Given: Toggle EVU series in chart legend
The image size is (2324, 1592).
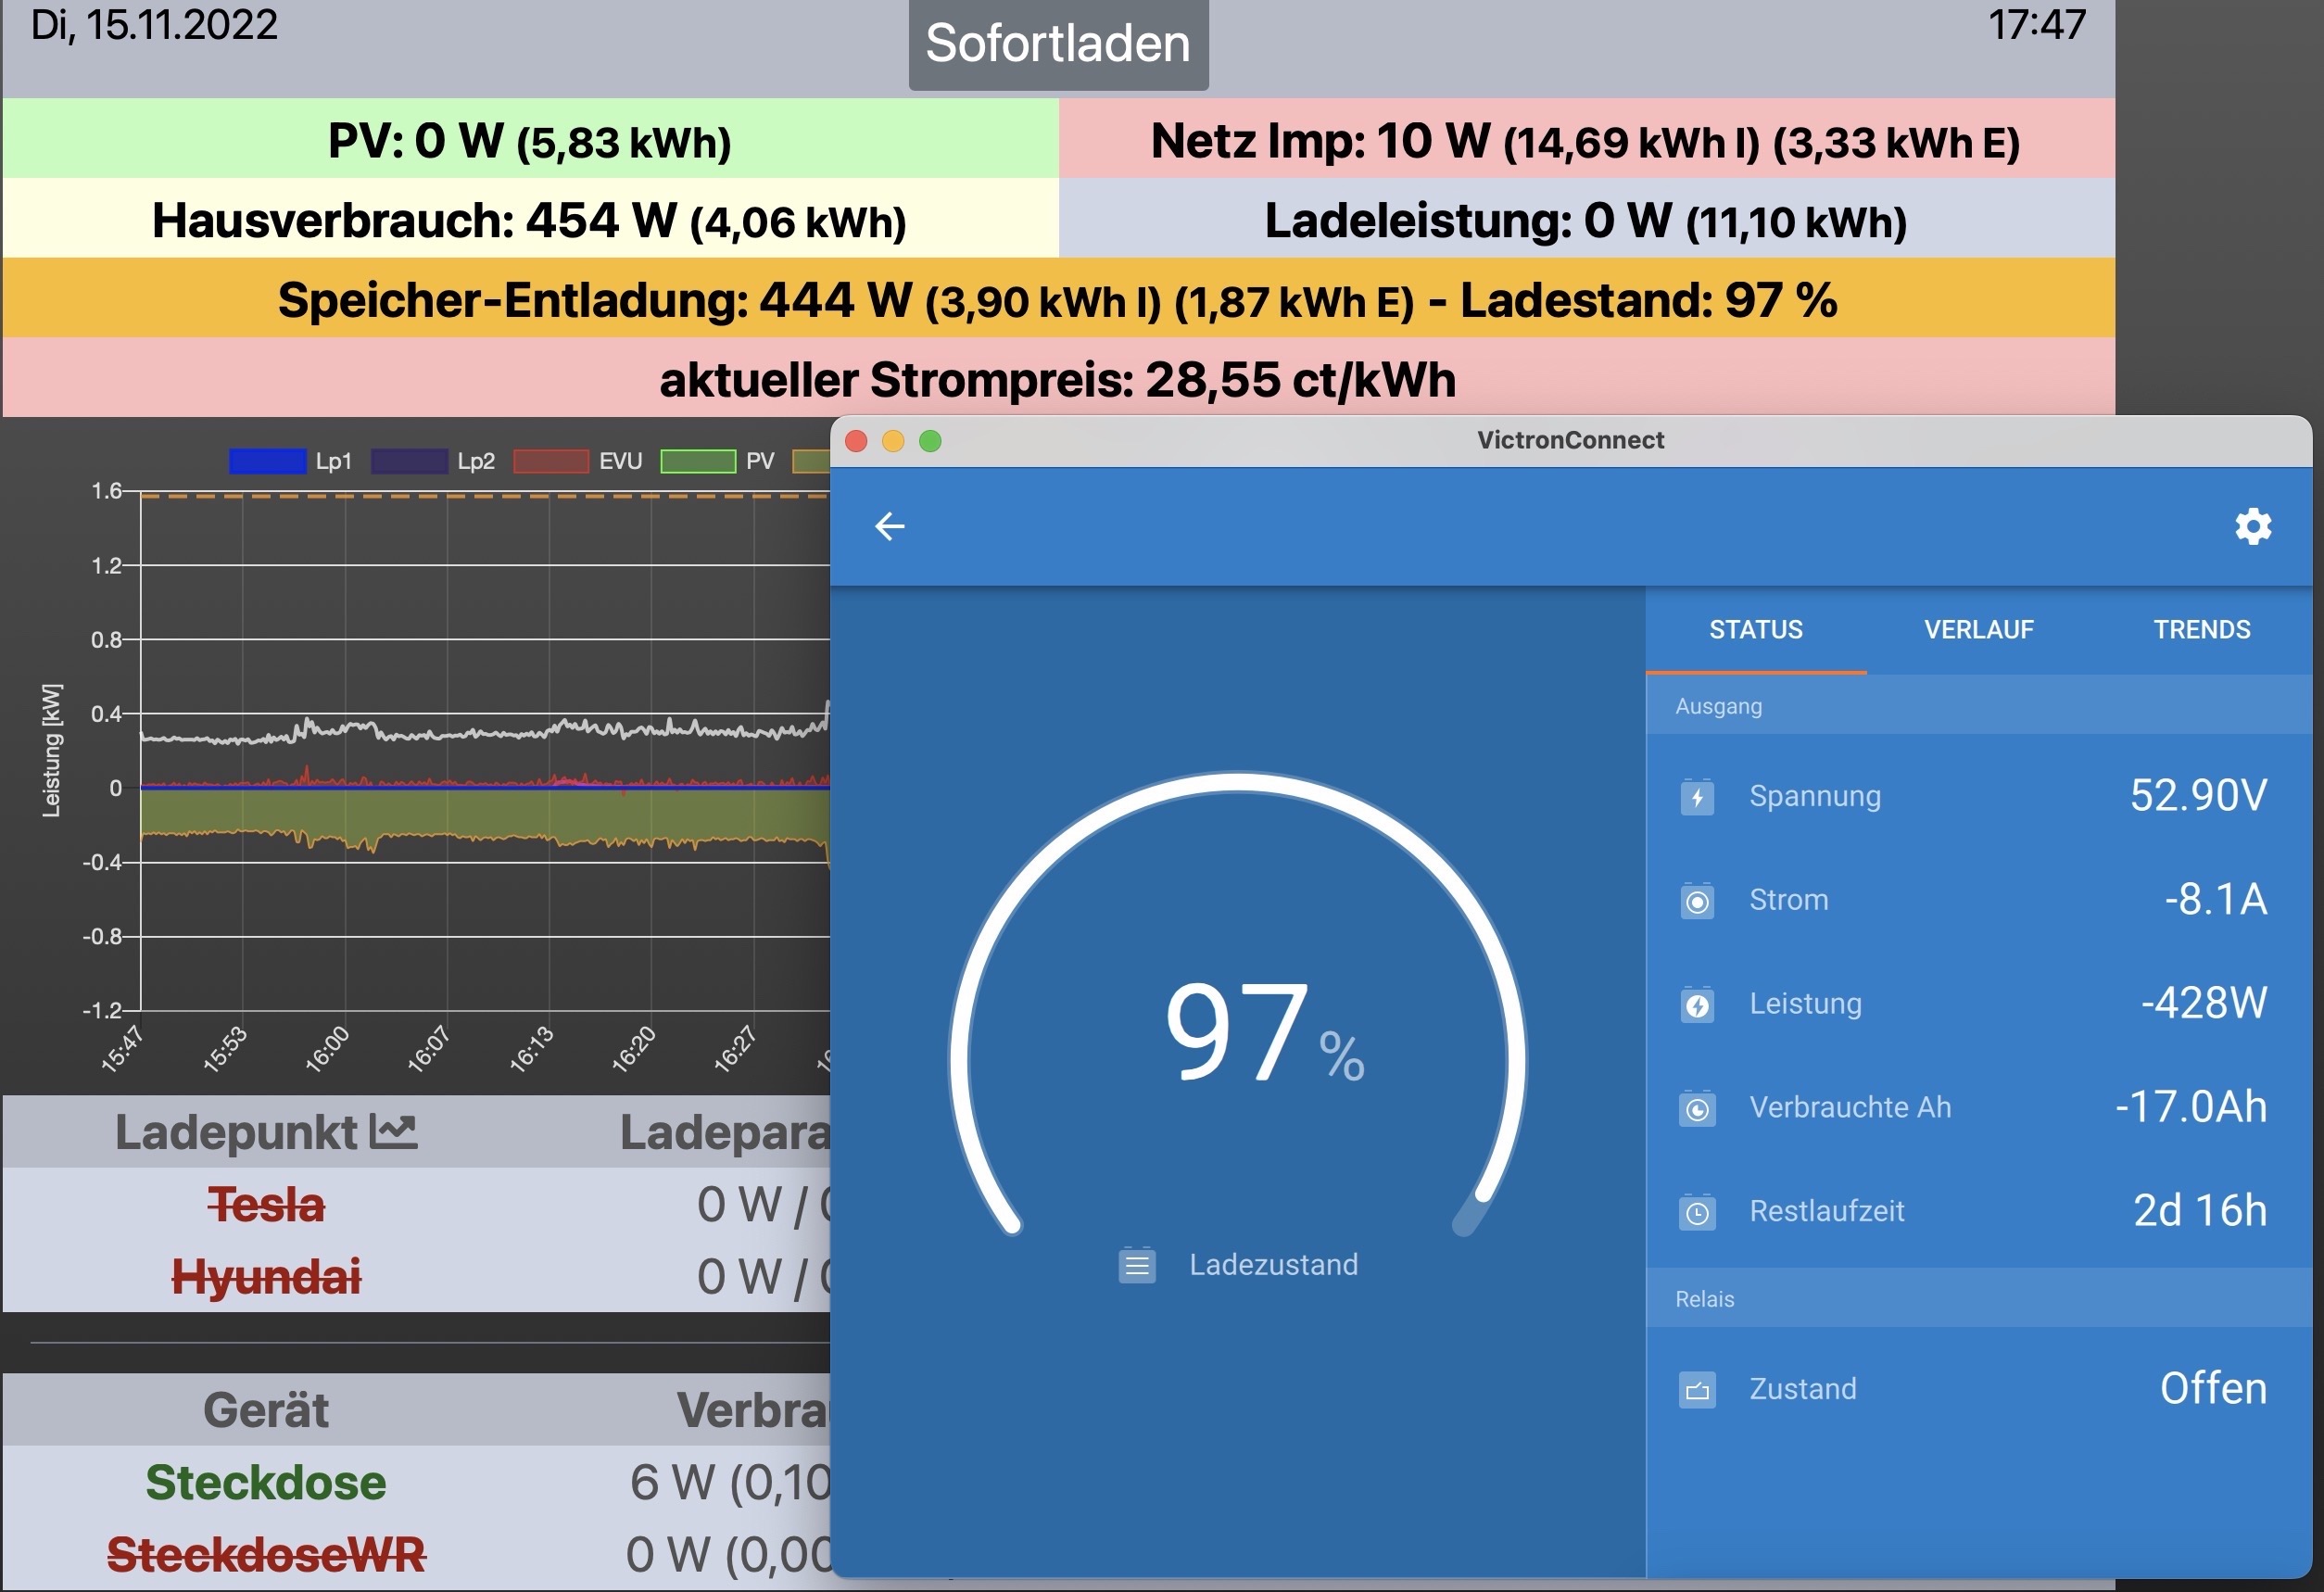Looking at the screenshot, I should click(x=551, y=461).
